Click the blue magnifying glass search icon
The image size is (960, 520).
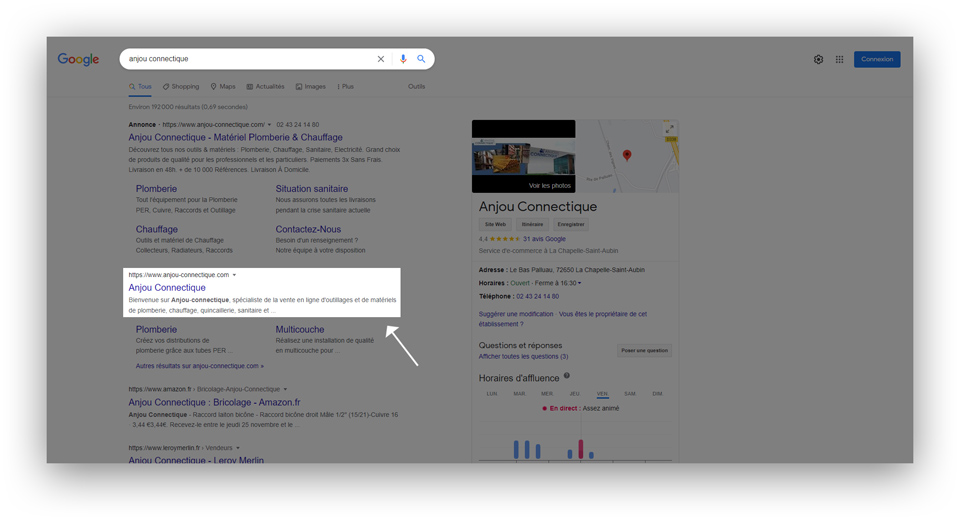tap(421, 59)
